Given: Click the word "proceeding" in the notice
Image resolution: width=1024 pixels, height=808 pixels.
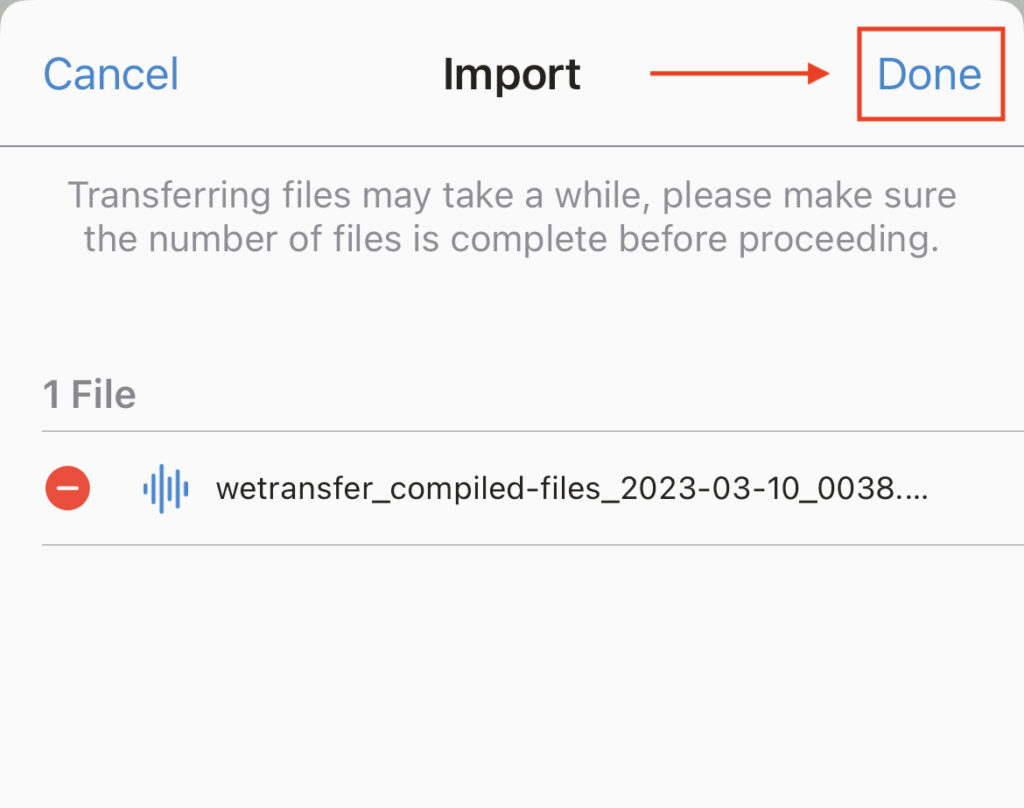Looking at the screenshot, I should pyautogui.click(x=839, y=239).
